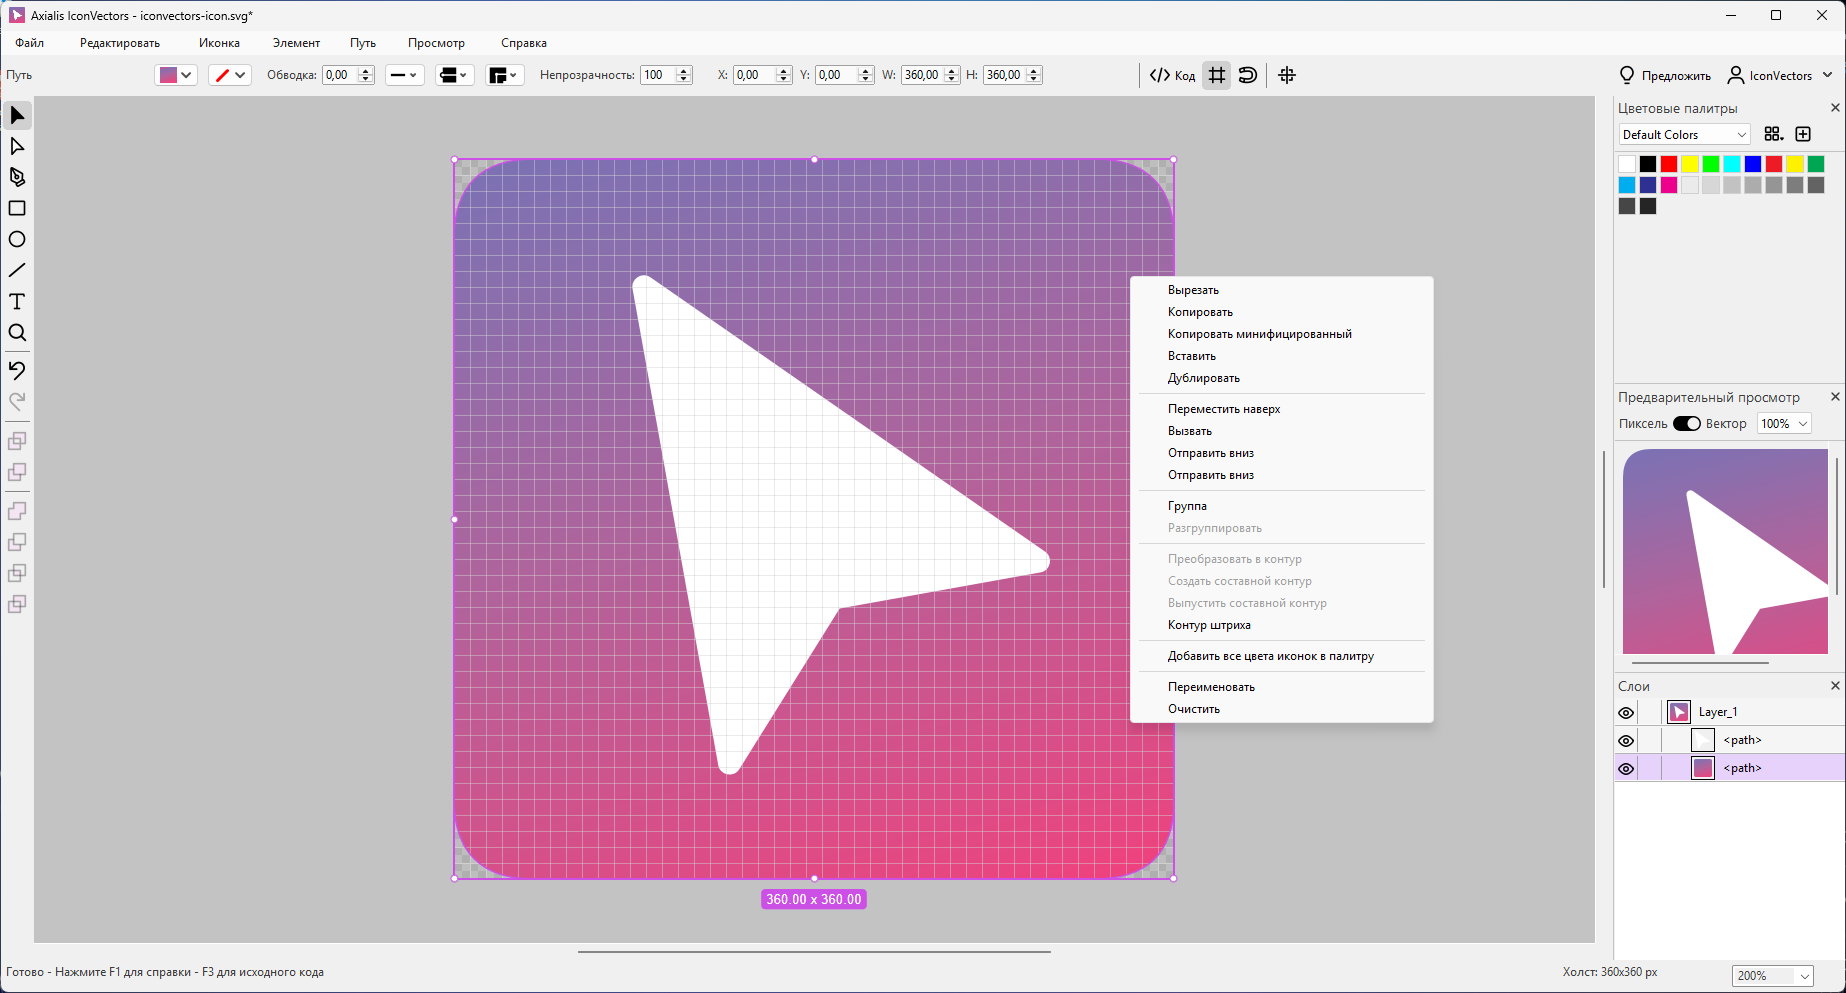Click the Layer_1 thumbnail icon
The height and width of the screenshot is (993, 1846).
tap(1679, 712)
